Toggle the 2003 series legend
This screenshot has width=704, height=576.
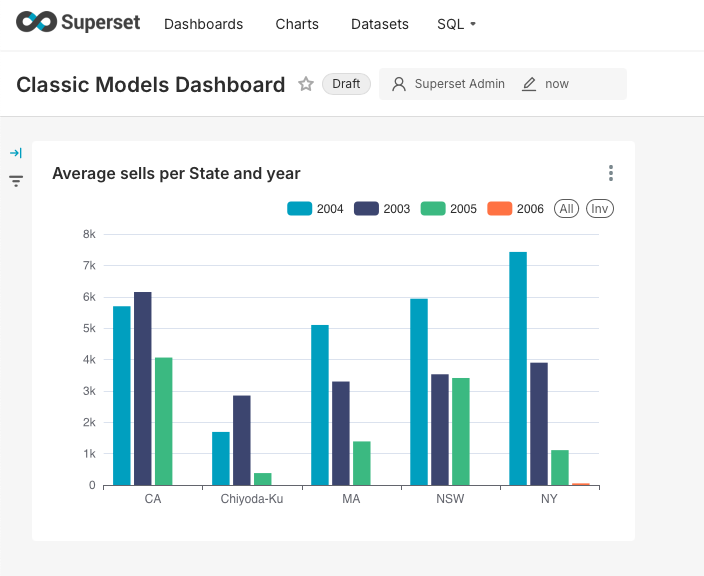pos(382,209)
